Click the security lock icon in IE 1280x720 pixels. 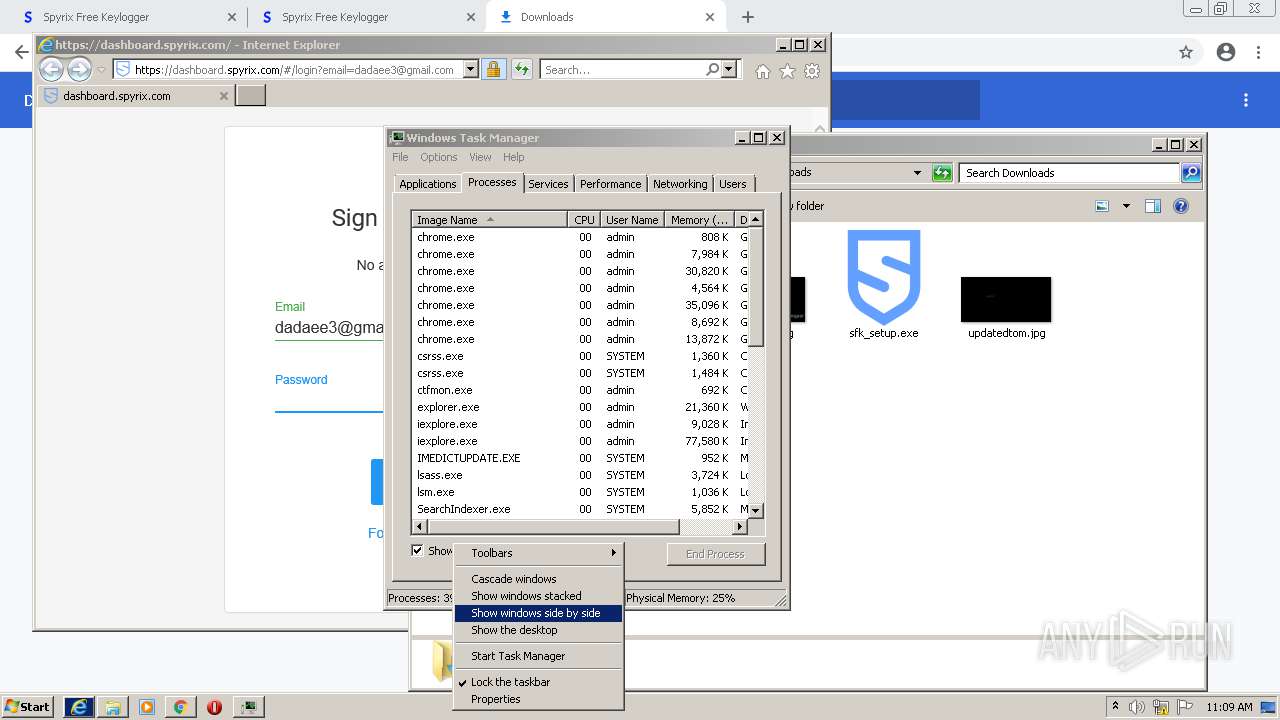[493, 69]
